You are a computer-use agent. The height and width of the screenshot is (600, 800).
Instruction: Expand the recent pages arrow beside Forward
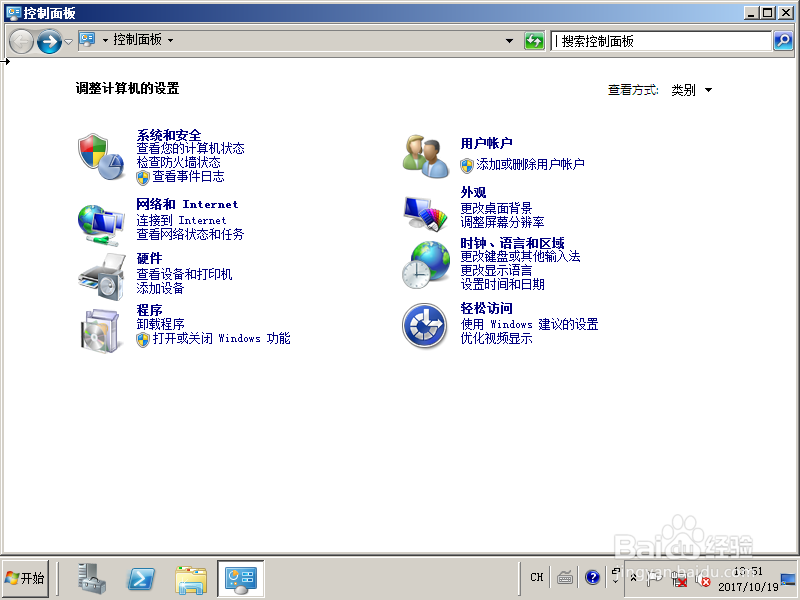point(68,41)
